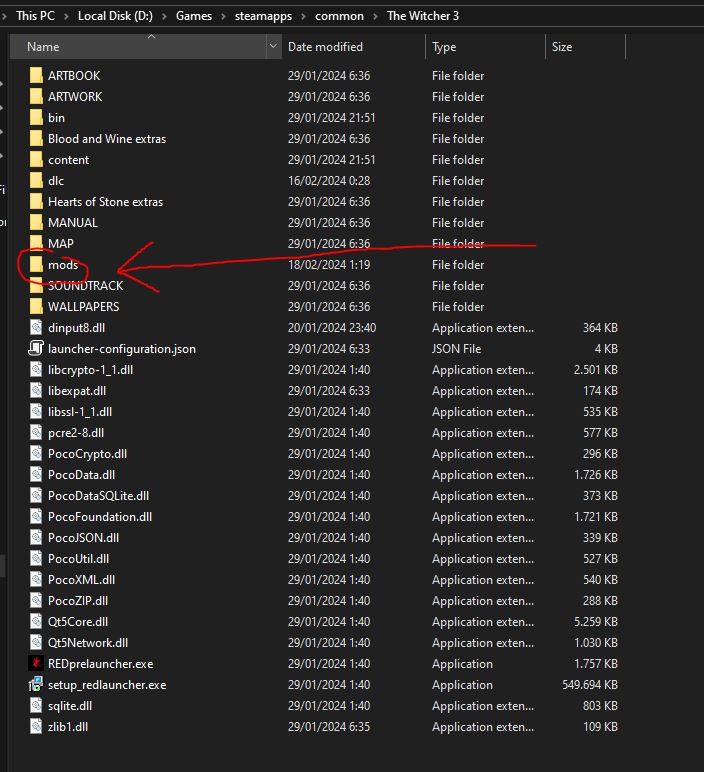Select launcher-configuration.json file icon
The height and width of the screenshot is (772, 704).
click(36, 349)
